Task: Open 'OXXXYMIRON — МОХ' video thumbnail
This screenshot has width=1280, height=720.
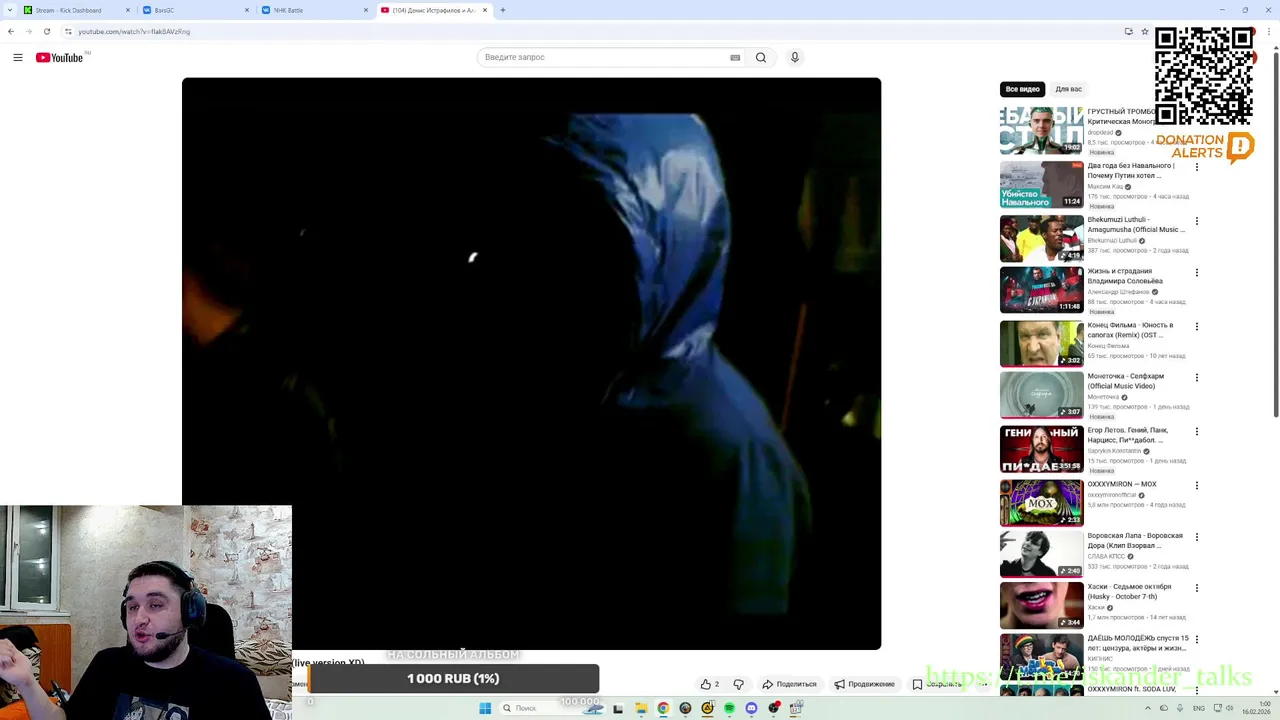Action: pos(1041,503)
